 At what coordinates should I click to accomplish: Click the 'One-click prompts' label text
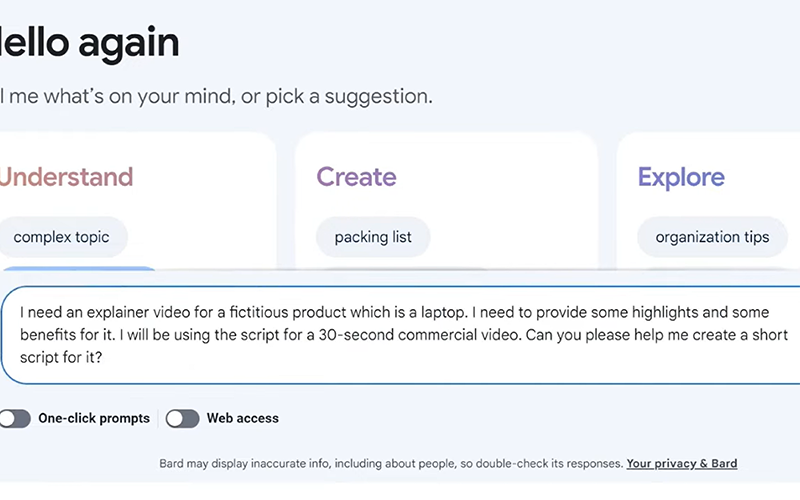click(94, 419)
